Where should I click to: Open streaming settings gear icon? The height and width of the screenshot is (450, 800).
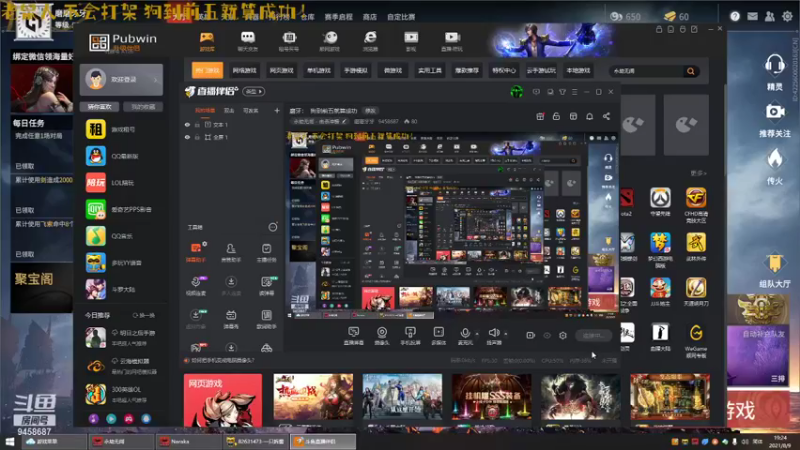click(563, 335)
